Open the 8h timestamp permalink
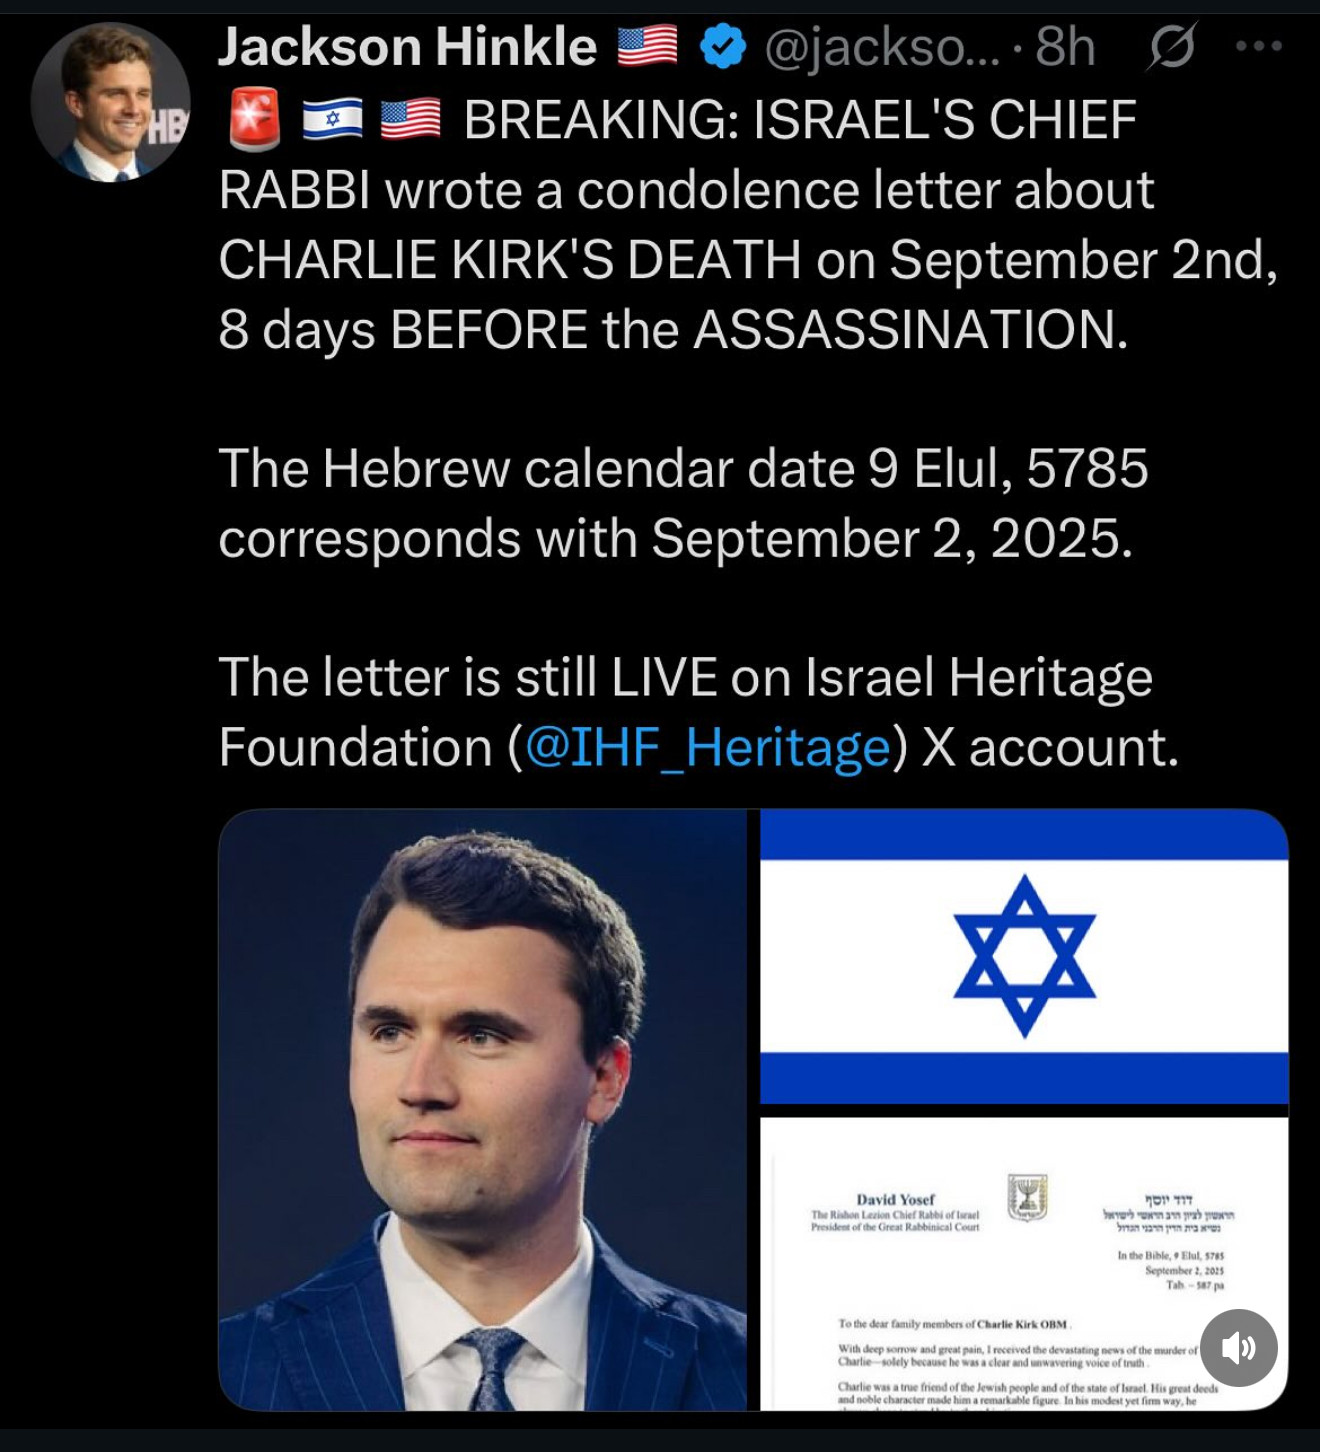Screen dimensions: 1320x1452 coord(1066,47)
